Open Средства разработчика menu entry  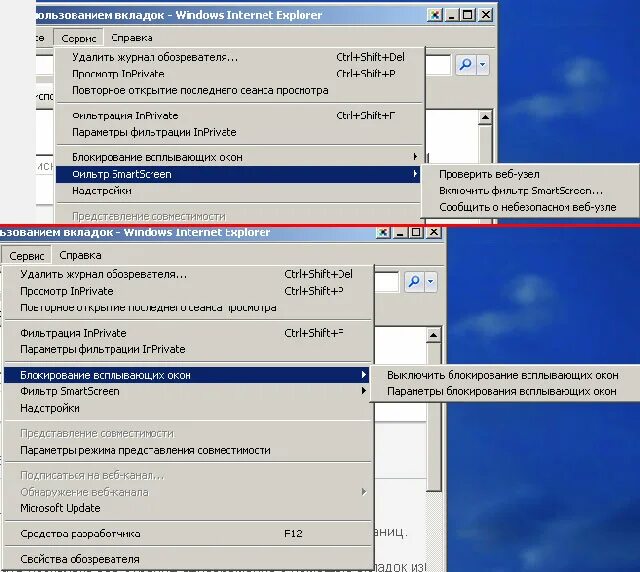[187, 534]
